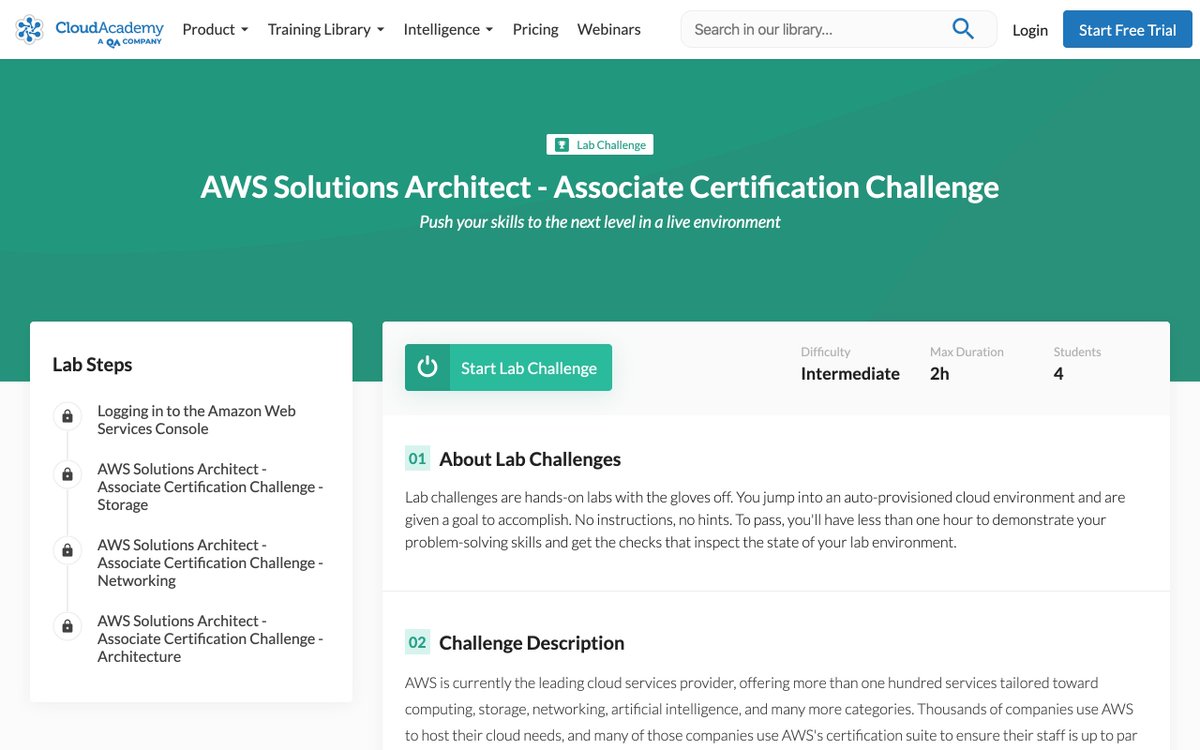Screen dimensions: 1200x750
Task: Click the Students label
Action: [1077, 352]
